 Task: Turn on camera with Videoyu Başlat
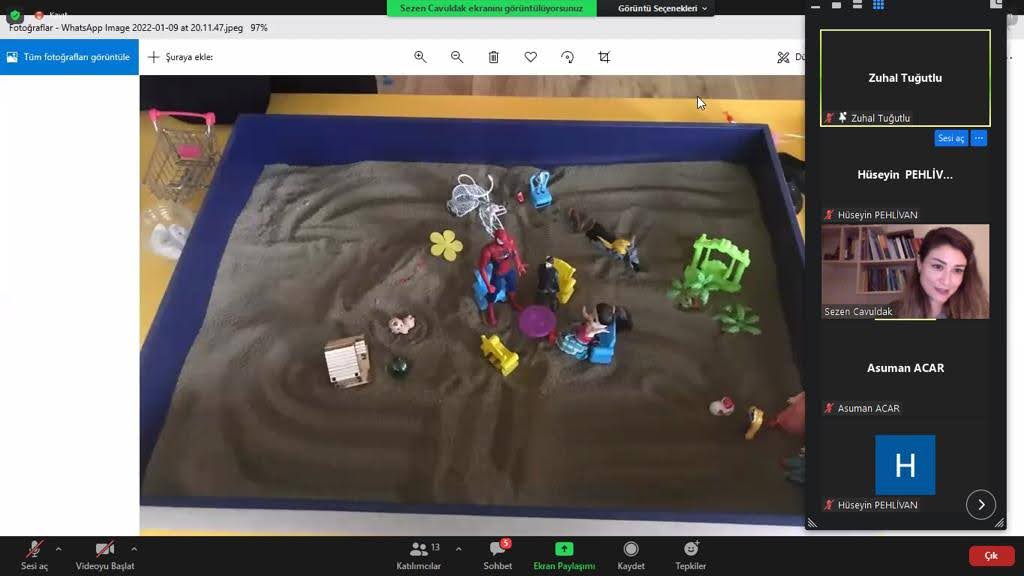point(104,555)
